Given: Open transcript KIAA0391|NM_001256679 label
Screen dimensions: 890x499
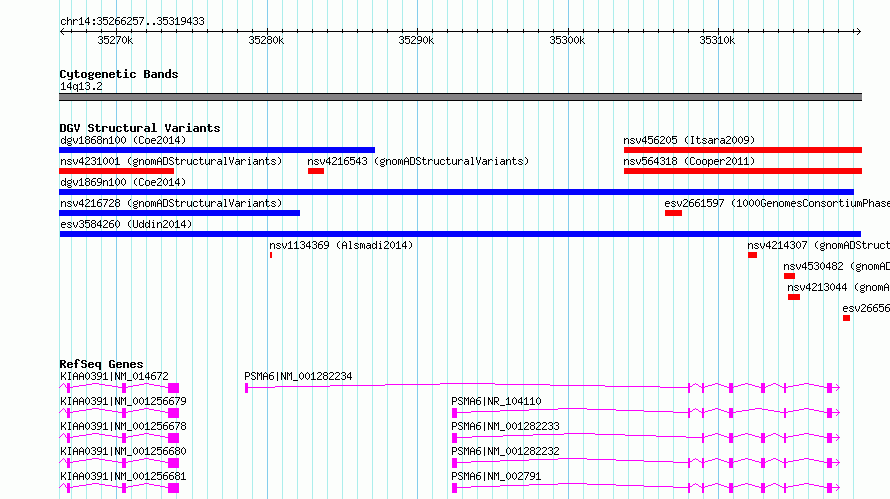Looking at the screenshot, I should pyautogui.click(x=123, y=401).
